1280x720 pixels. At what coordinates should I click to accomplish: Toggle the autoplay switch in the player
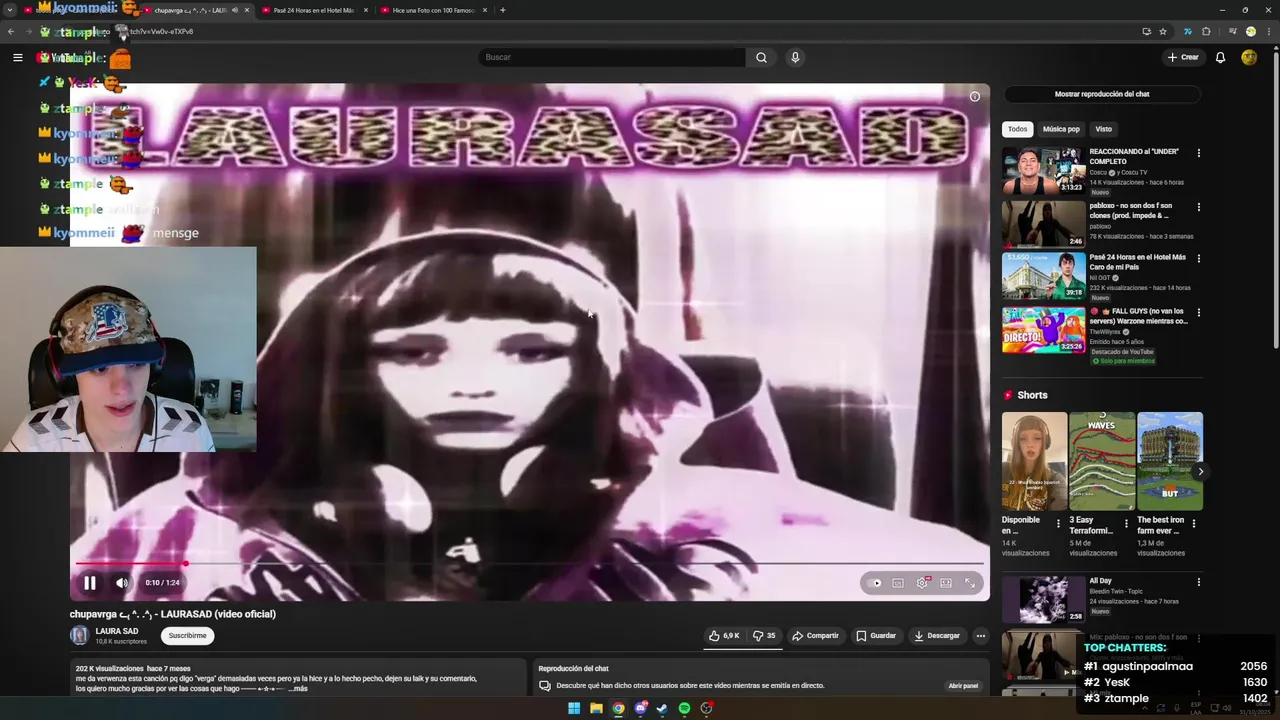coord(876,583)
